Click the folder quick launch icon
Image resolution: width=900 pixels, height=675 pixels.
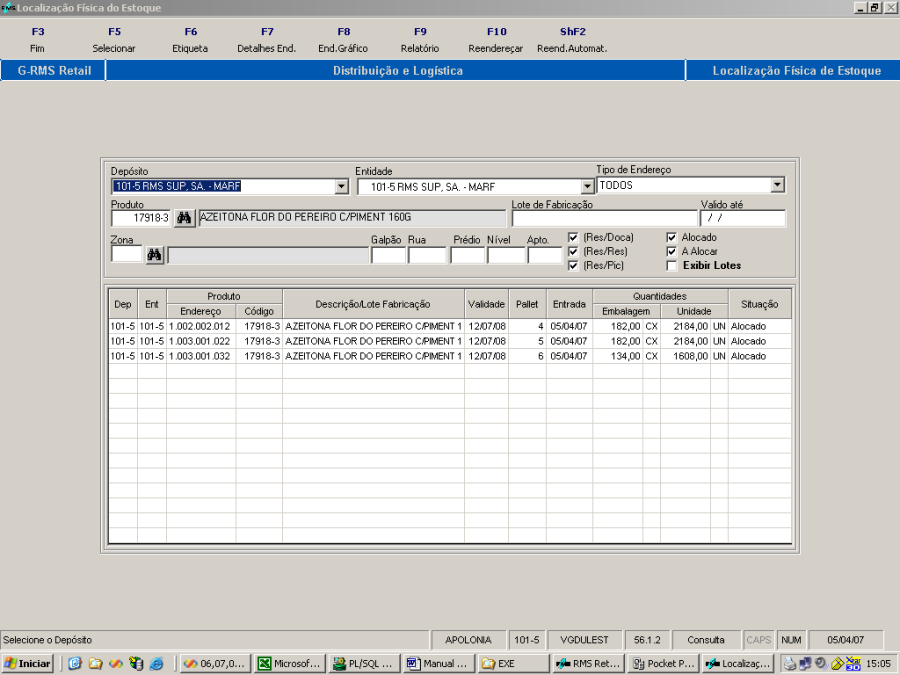(x=95, y=664)
